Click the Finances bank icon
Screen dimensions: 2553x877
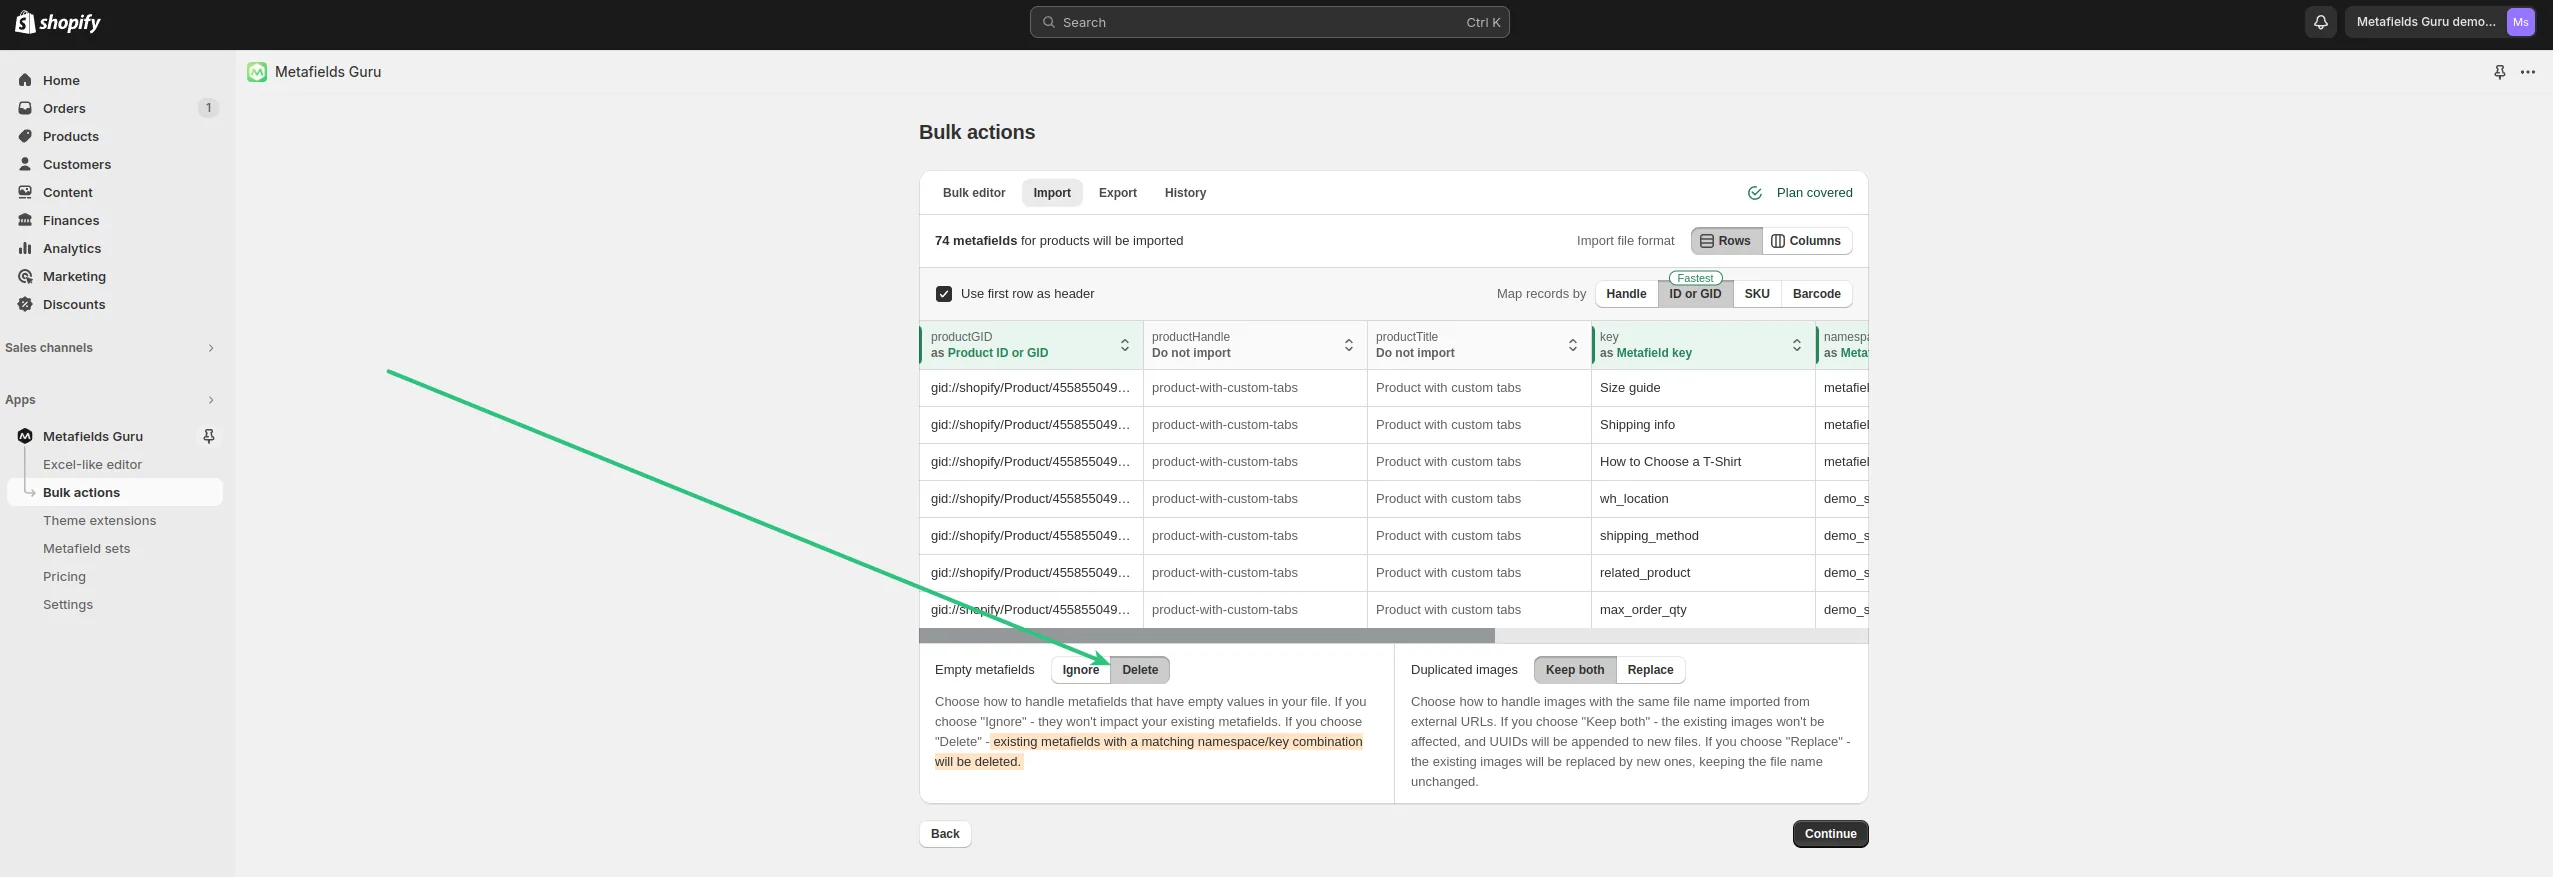25,220
